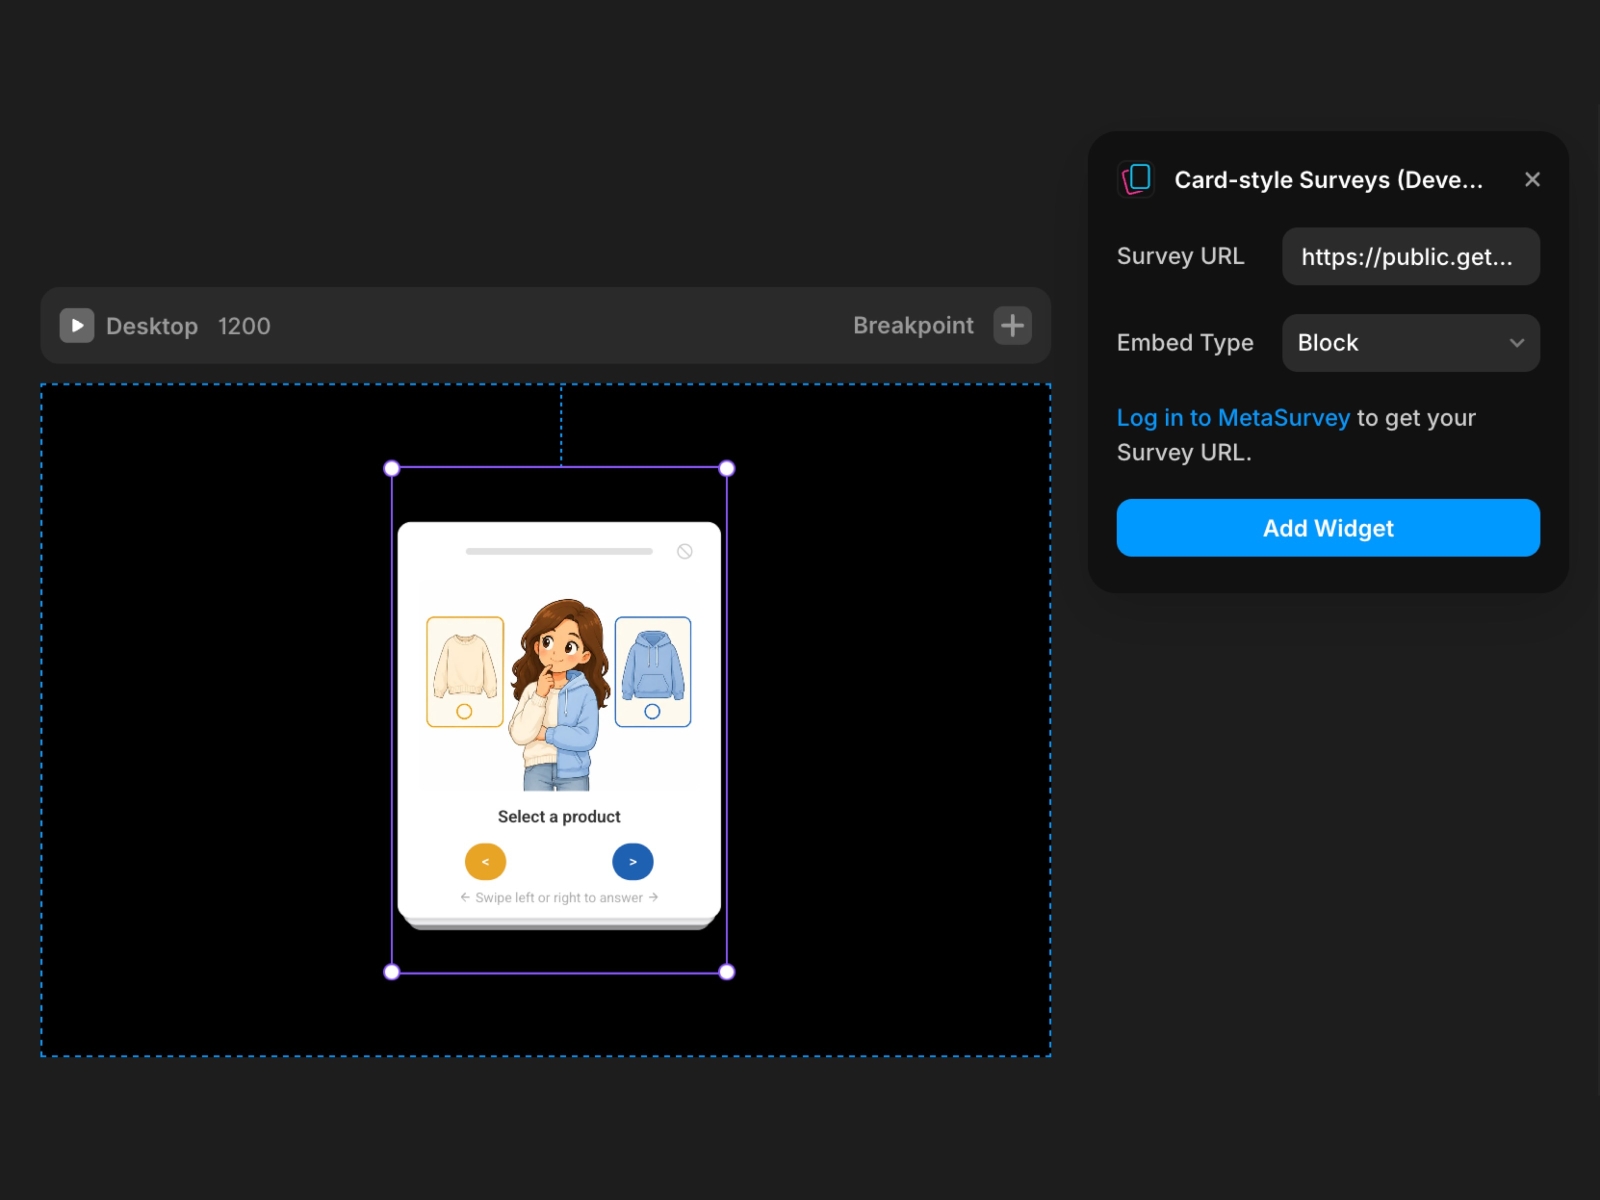This screenshot has height=1200, width=1600.
Task: Click the yellow left swipe button
Action: [486, 862]
